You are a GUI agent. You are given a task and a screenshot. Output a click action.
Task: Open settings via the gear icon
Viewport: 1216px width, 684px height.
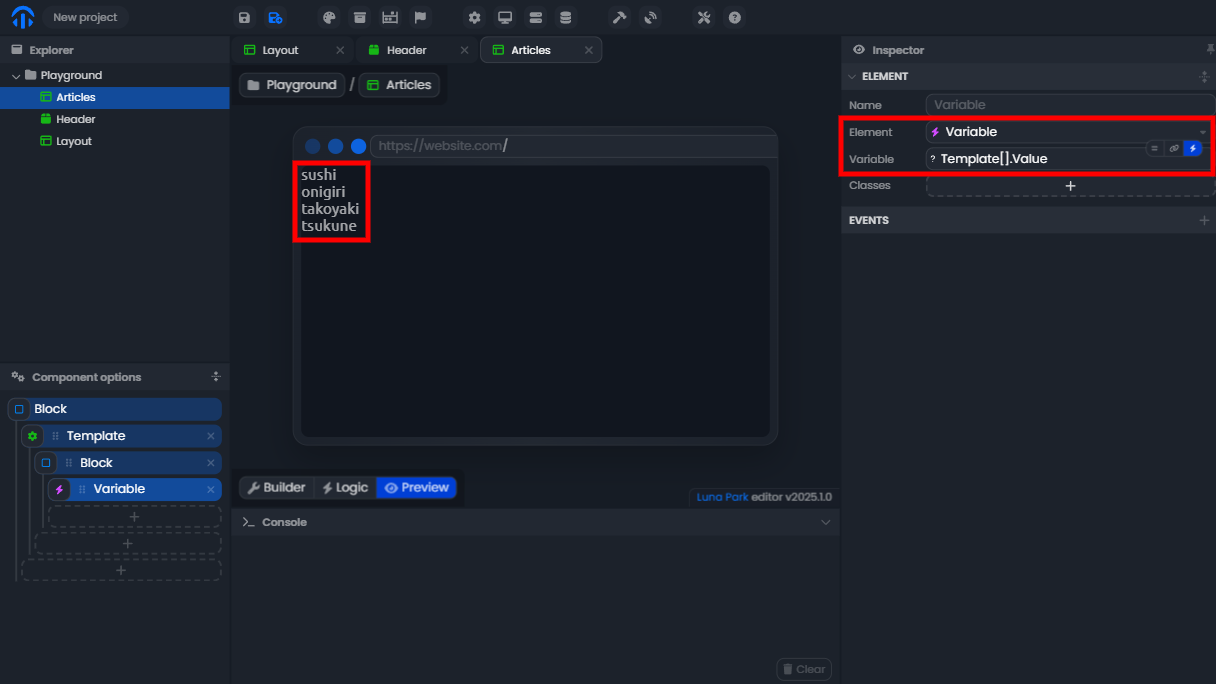[x=474, y=18]
